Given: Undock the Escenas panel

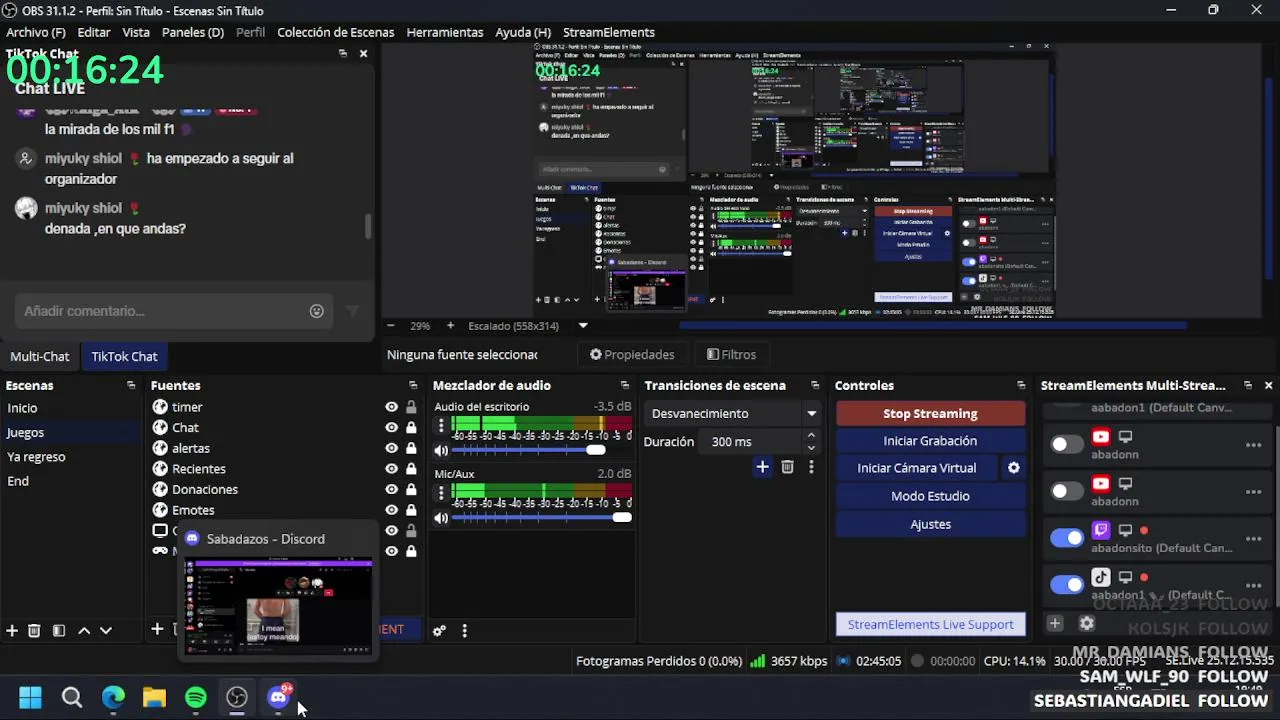Looking at the screenshot, I should pos(131,385).
